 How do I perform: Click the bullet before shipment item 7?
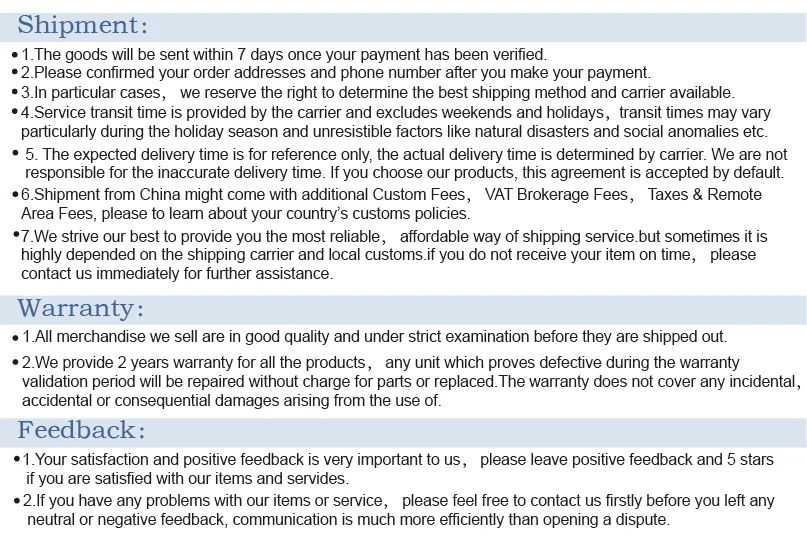click(x=16, y=235)
